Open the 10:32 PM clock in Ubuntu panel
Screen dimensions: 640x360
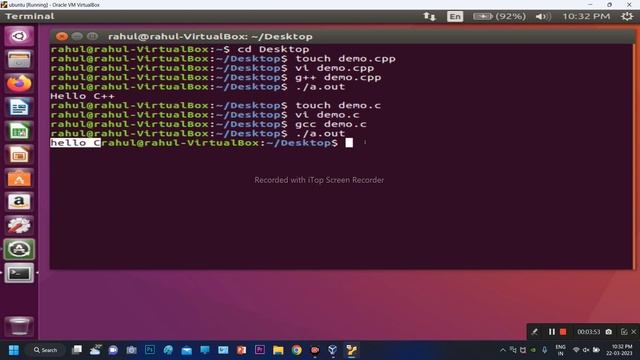pyautogui.click(x=586, y=16)
